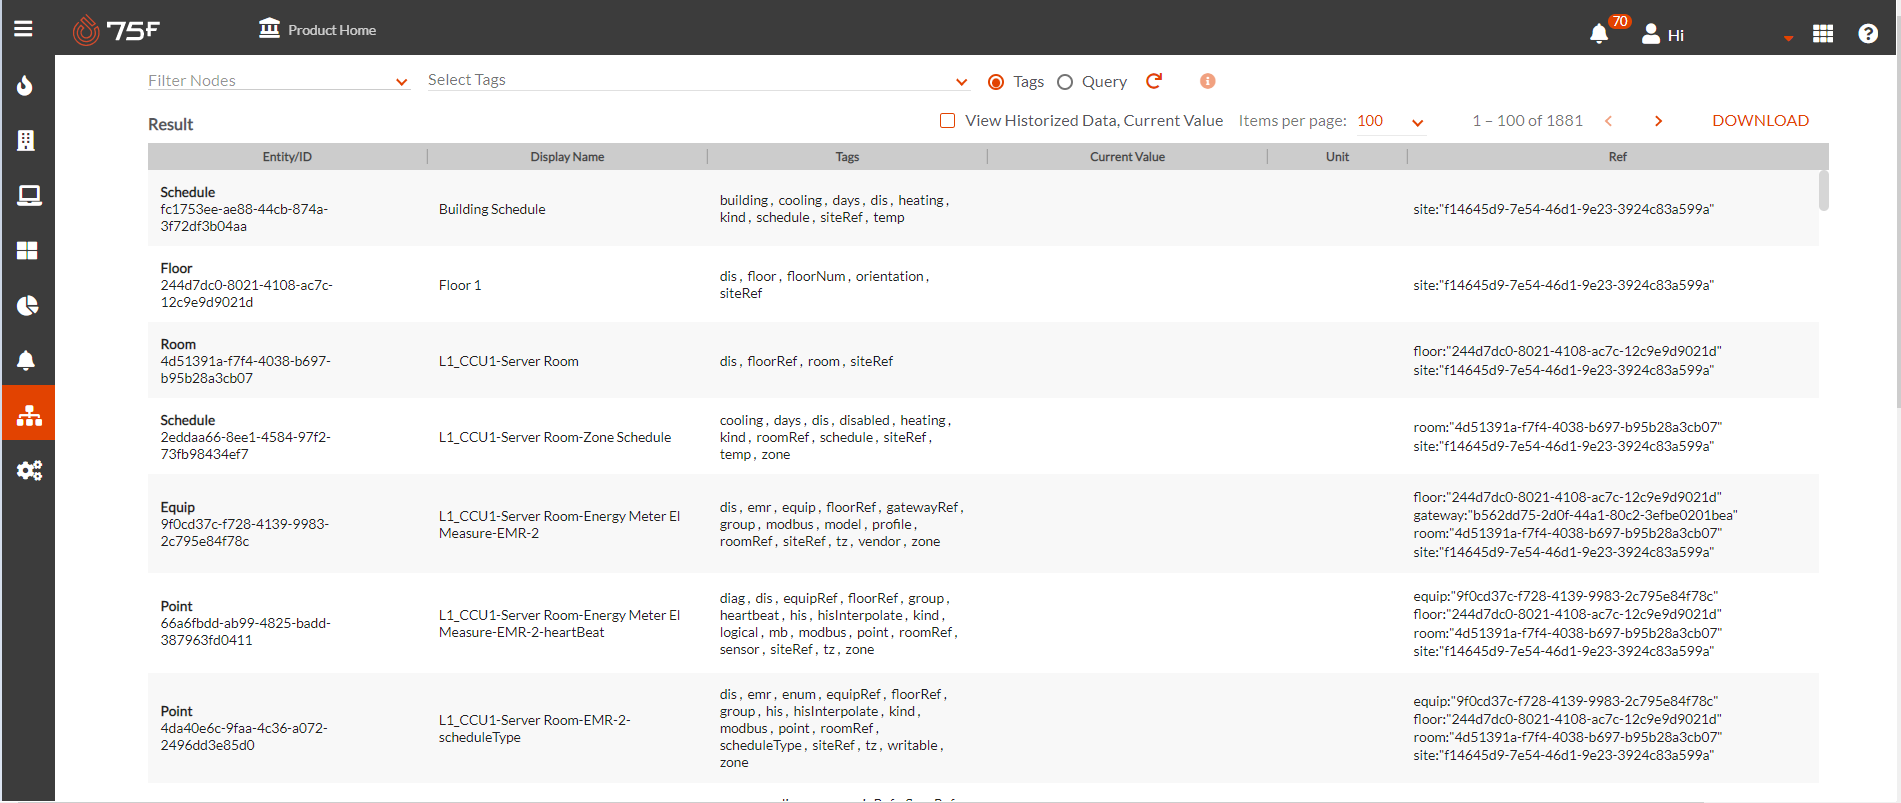Image resolution: width=1901 pixels, height=803 pixels.
Task: Click the DOWNLOAD button
Action: [x=1760, y=120]
